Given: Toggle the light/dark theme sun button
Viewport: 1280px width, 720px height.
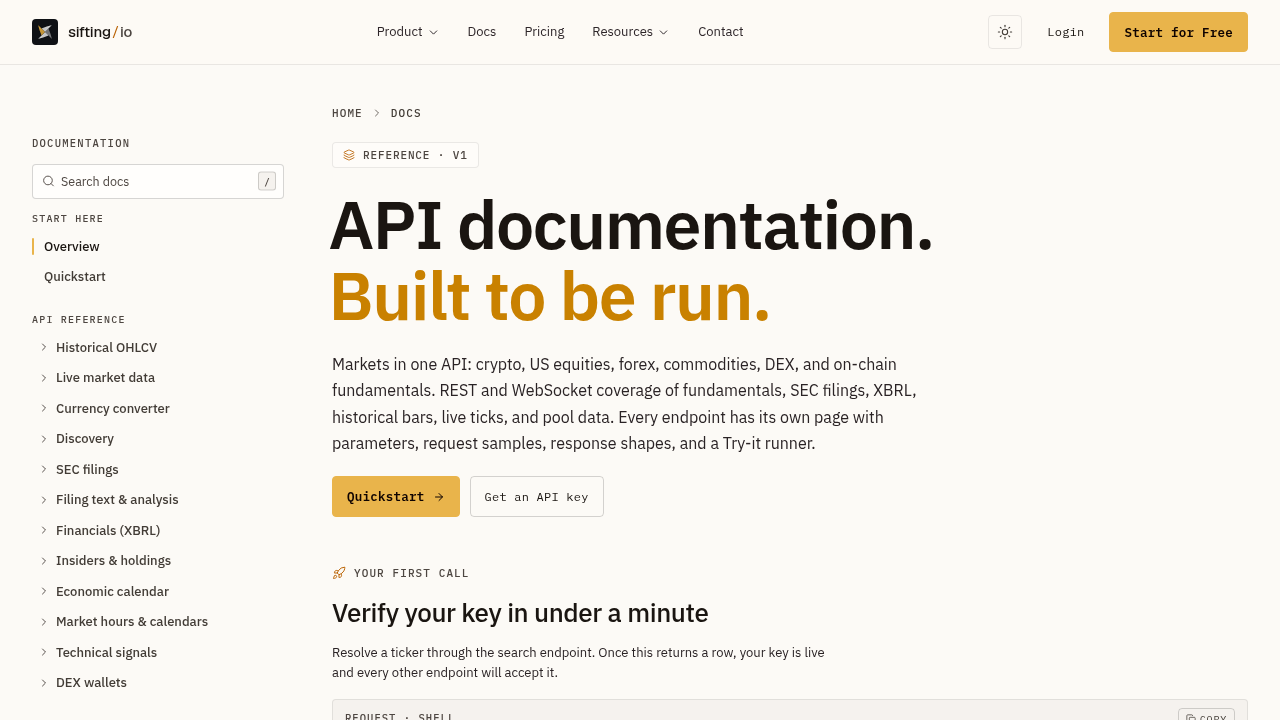Looking at the screenshot, I should 1005,32.
